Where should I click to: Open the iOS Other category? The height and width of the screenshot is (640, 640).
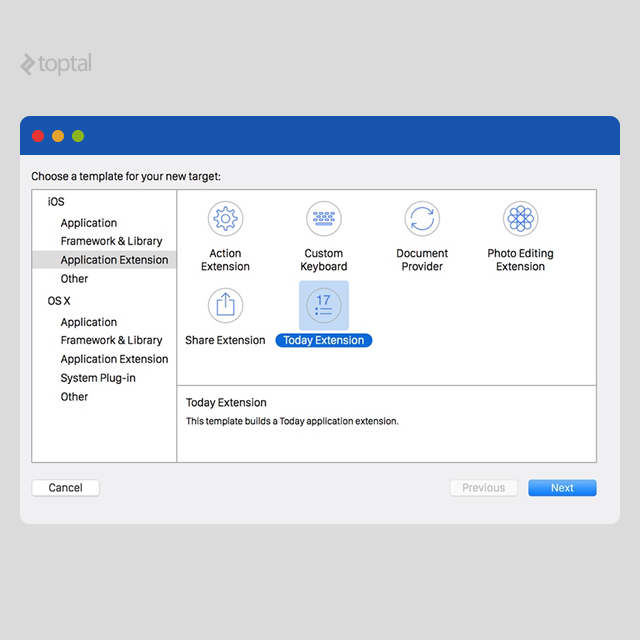[x=74, y=279]
